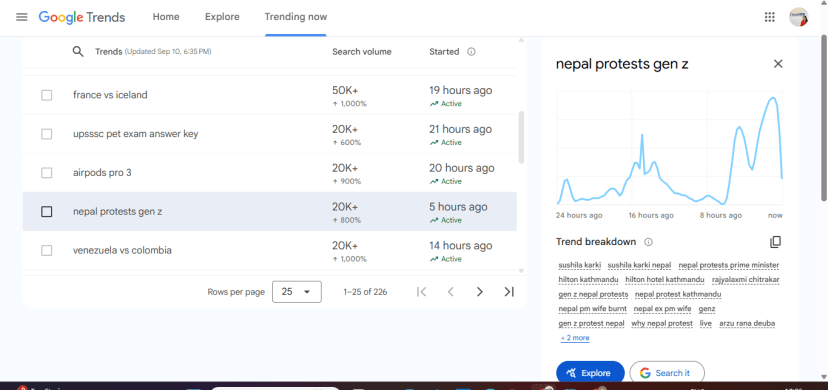This screenshot has width=828, height=390.
Task: Click the Started column header
Action: pyautogui.click(x=444, y=52)
